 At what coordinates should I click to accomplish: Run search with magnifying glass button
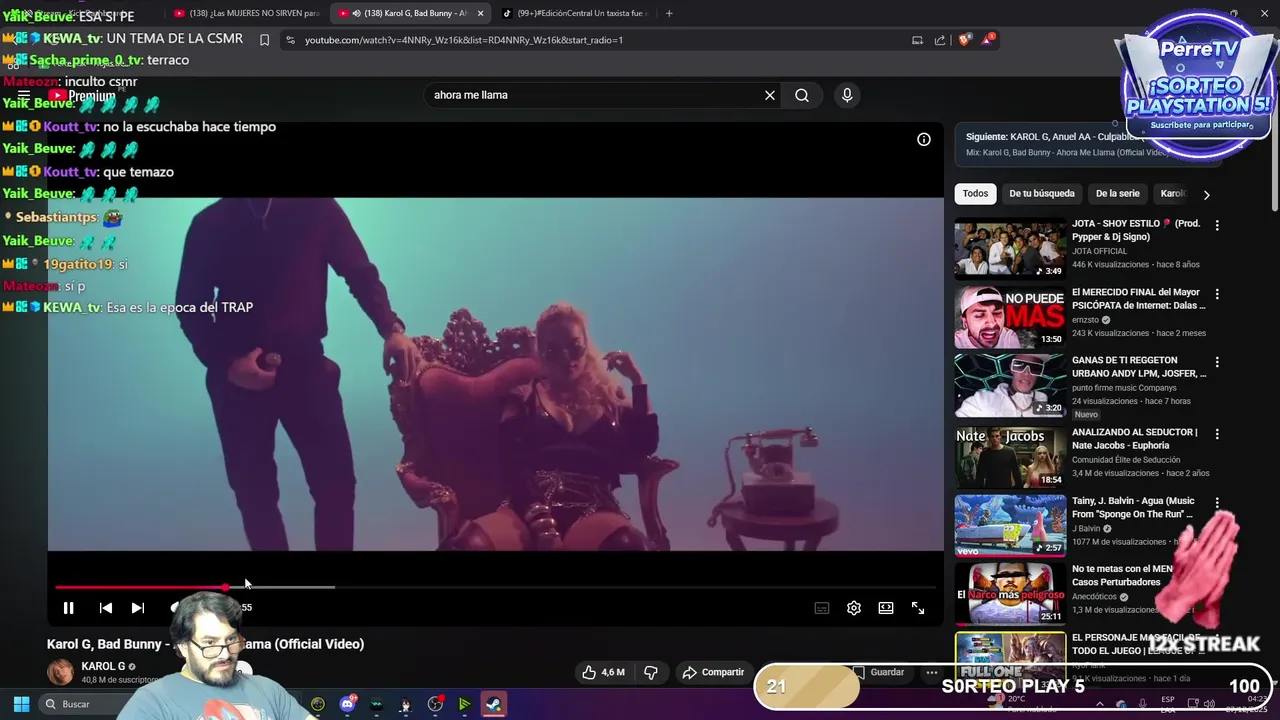click(x=802, y=95)
